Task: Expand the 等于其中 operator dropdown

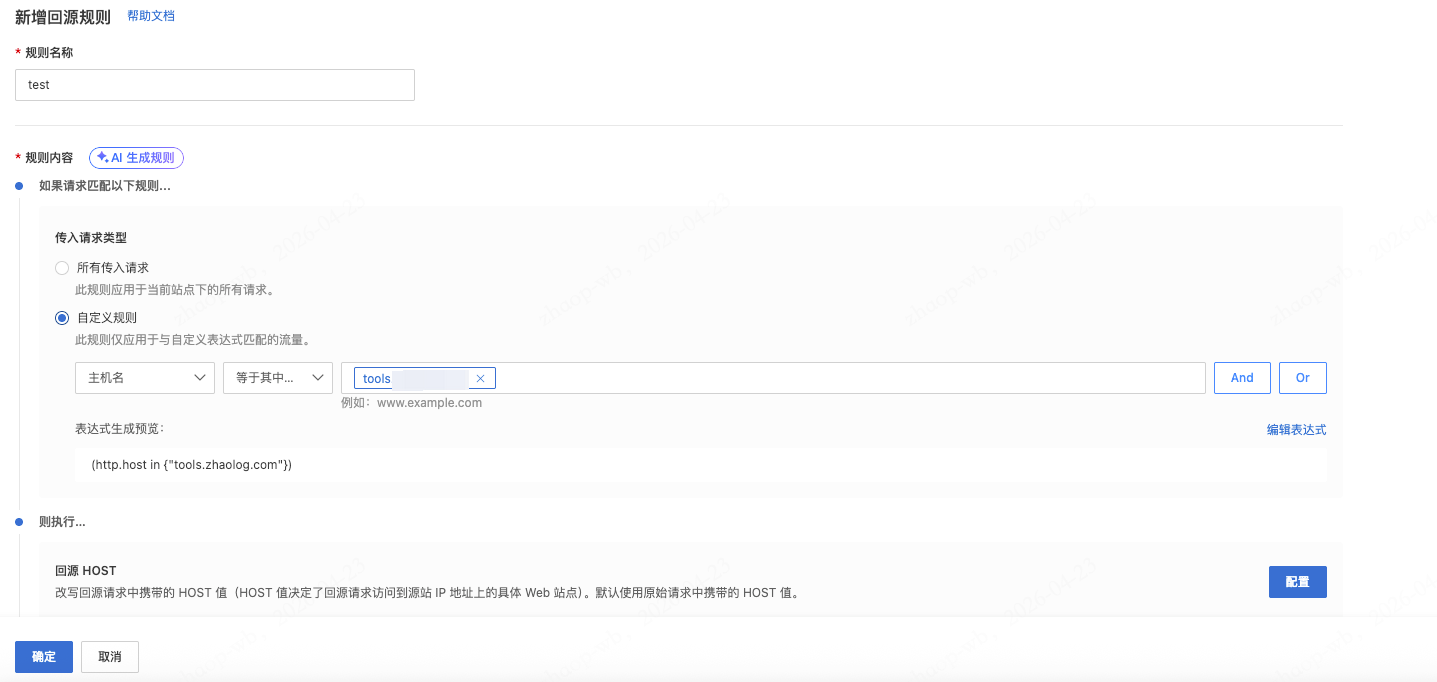Action: [277, 378]
